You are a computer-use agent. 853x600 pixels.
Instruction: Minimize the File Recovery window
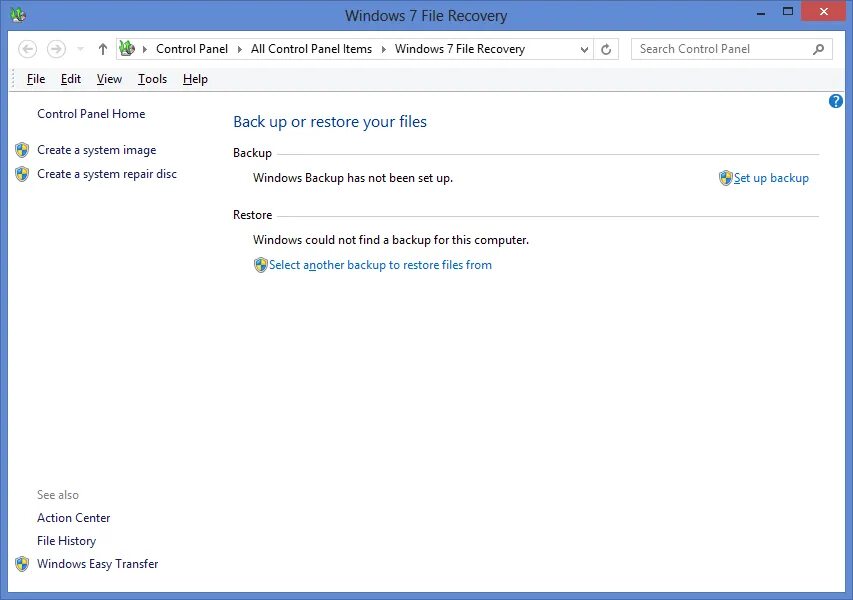(761, 12)
